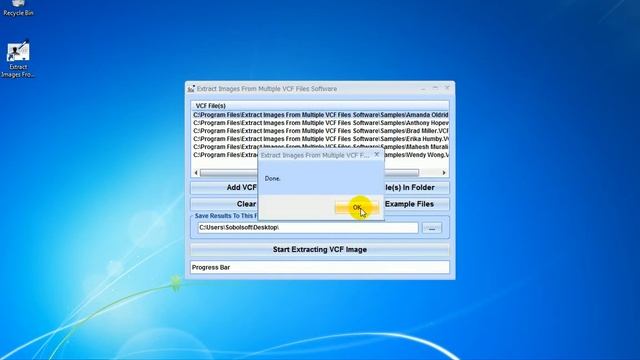The height and width of the screenshot is (360, 640).
Task: Open the Recycle Bin desktop icon
Action: coord(18,8)
